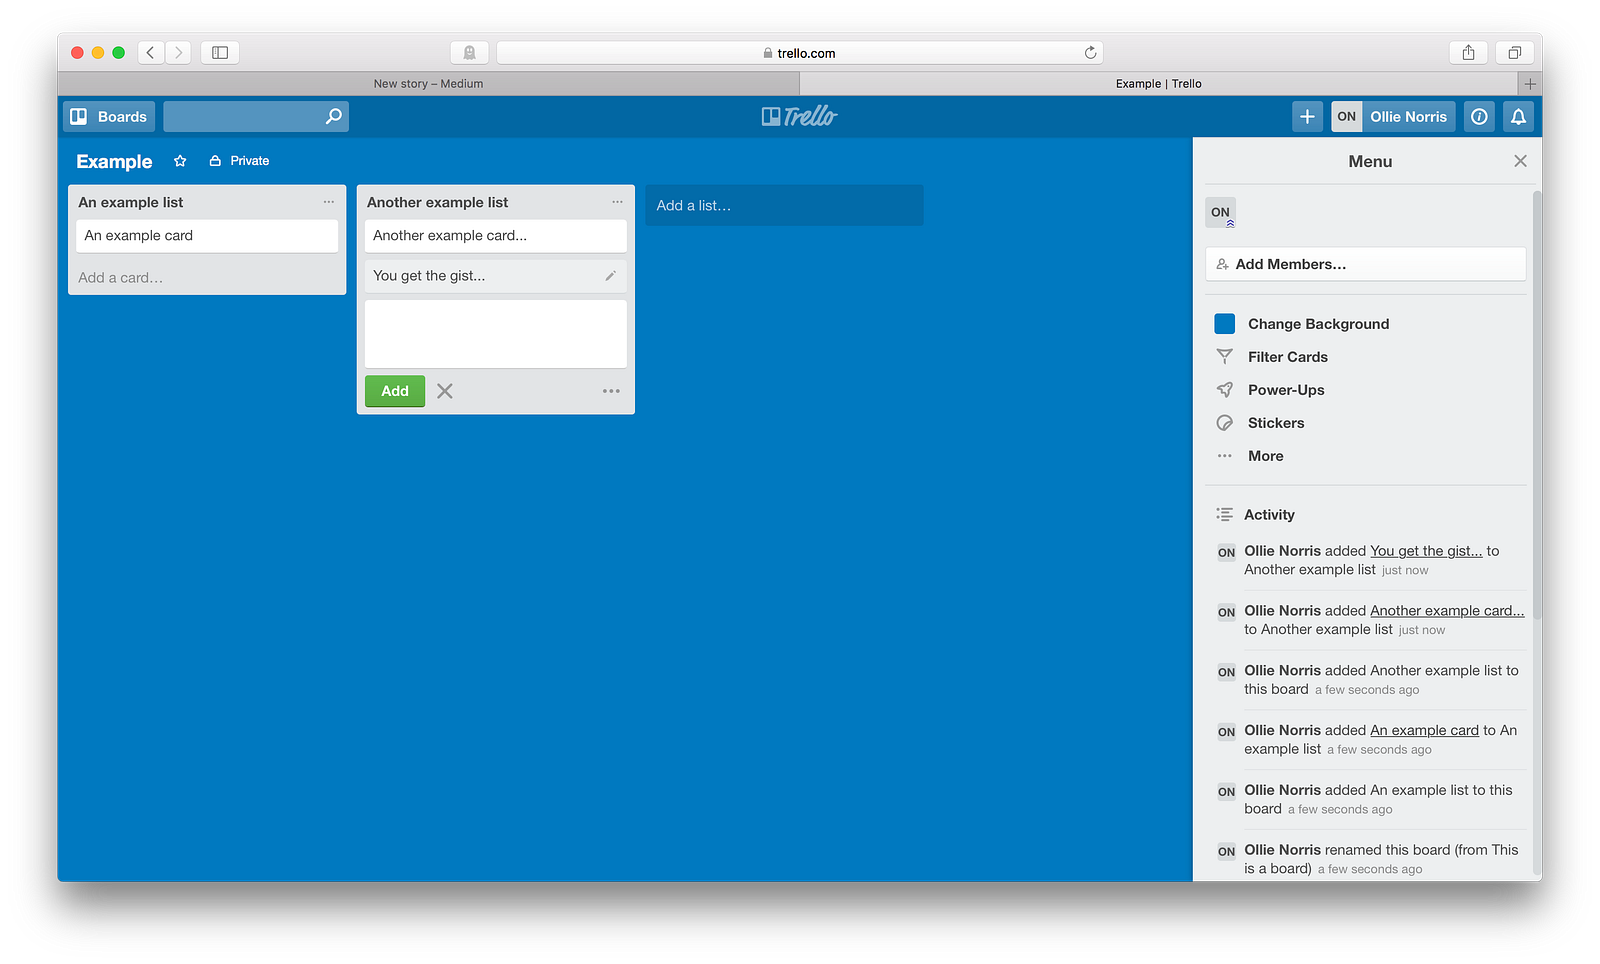
Task: Click the Trello logo in header
Action: (799, 117)
